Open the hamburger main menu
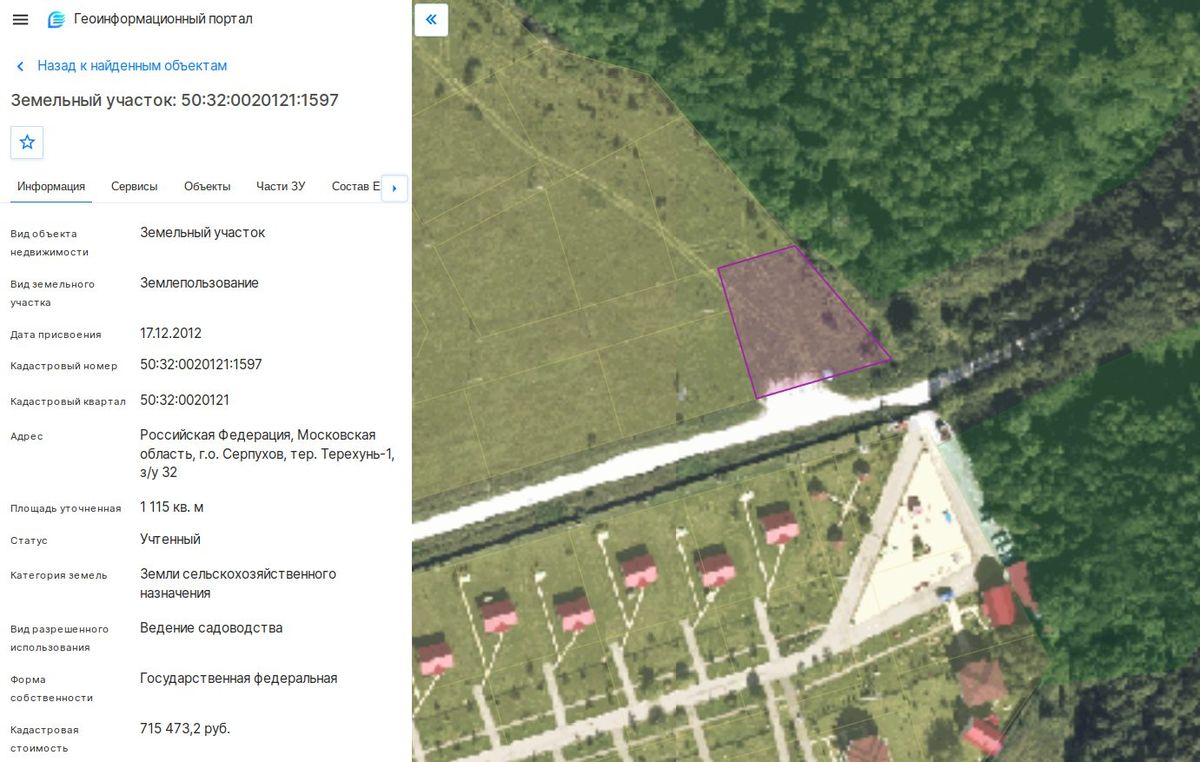This screenshot has width=1200, height=762. click(20, 20)
